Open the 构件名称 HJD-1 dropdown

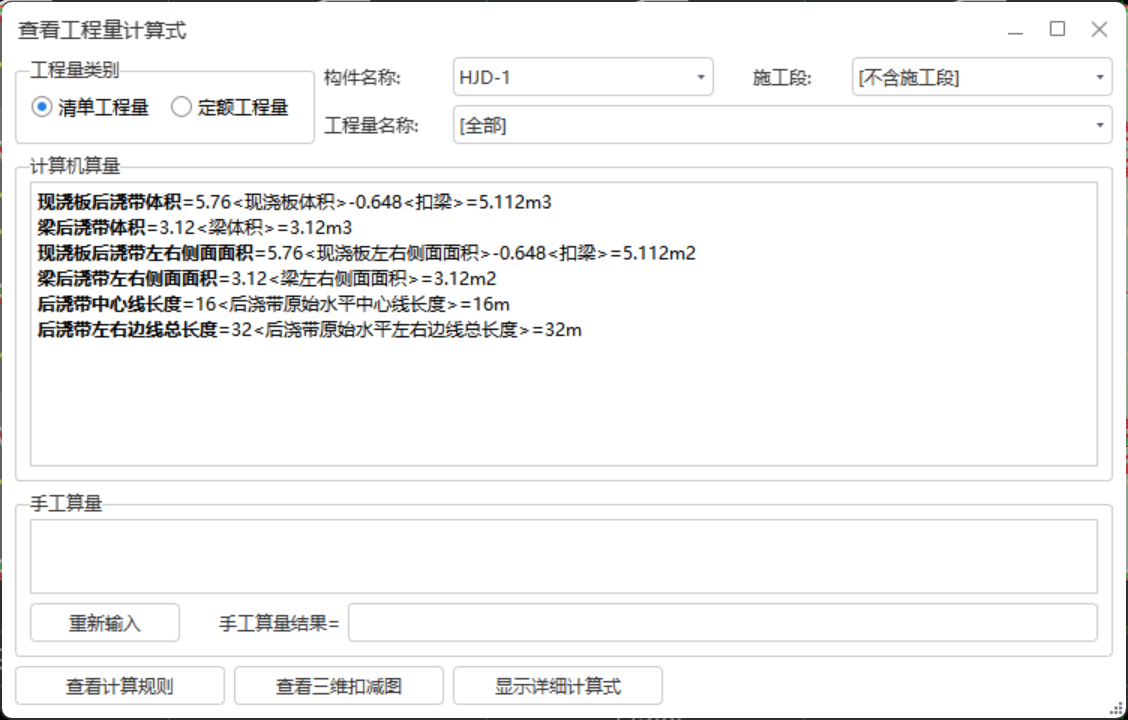[x=583, y=77]
